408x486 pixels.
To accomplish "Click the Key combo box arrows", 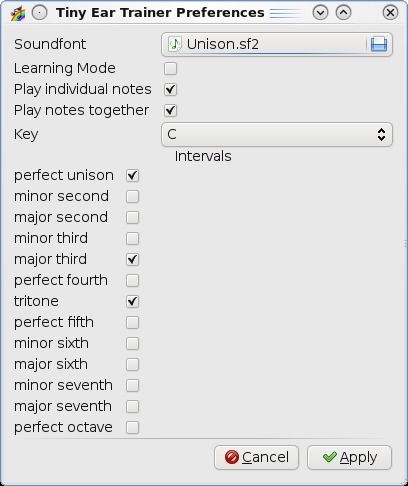I will click(x=381, y=135).
